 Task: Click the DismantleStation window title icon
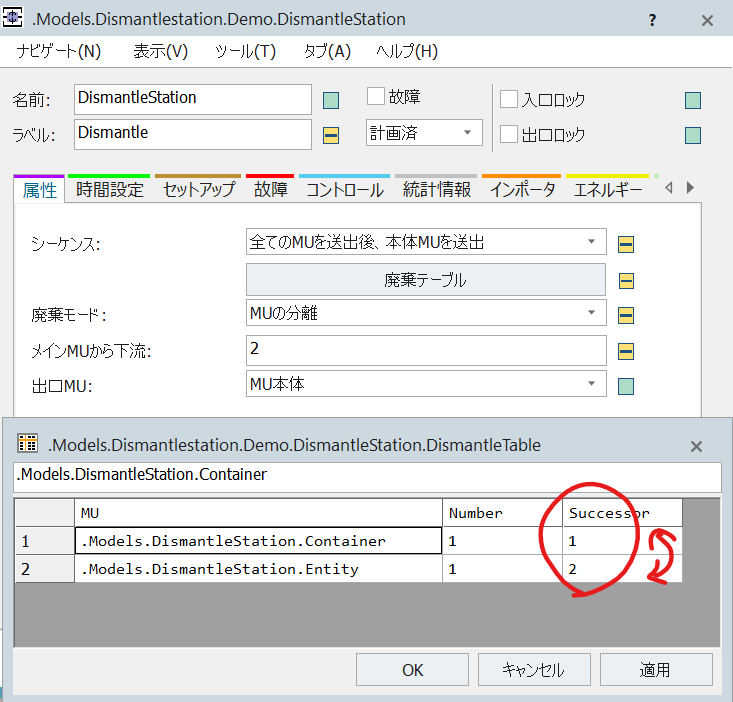click(12, 18)
